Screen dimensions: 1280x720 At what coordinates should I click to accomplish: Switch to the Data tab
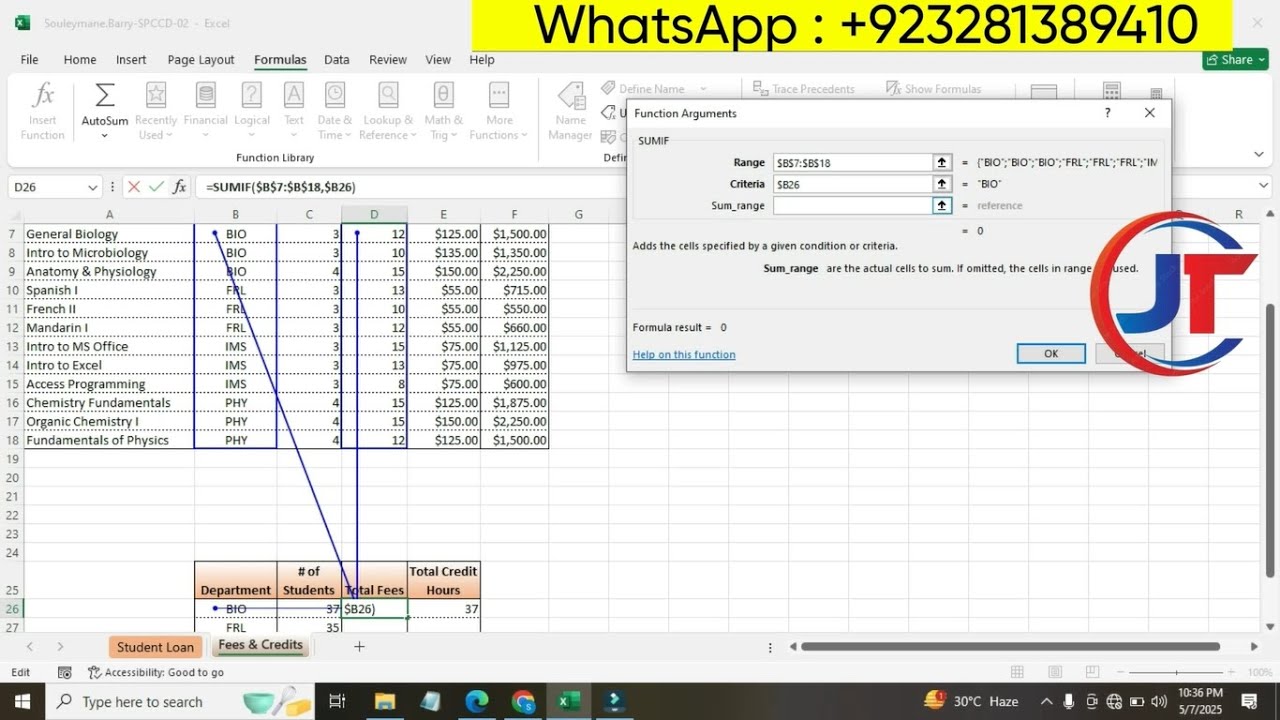pyautogui.click(x=337, y=60)
